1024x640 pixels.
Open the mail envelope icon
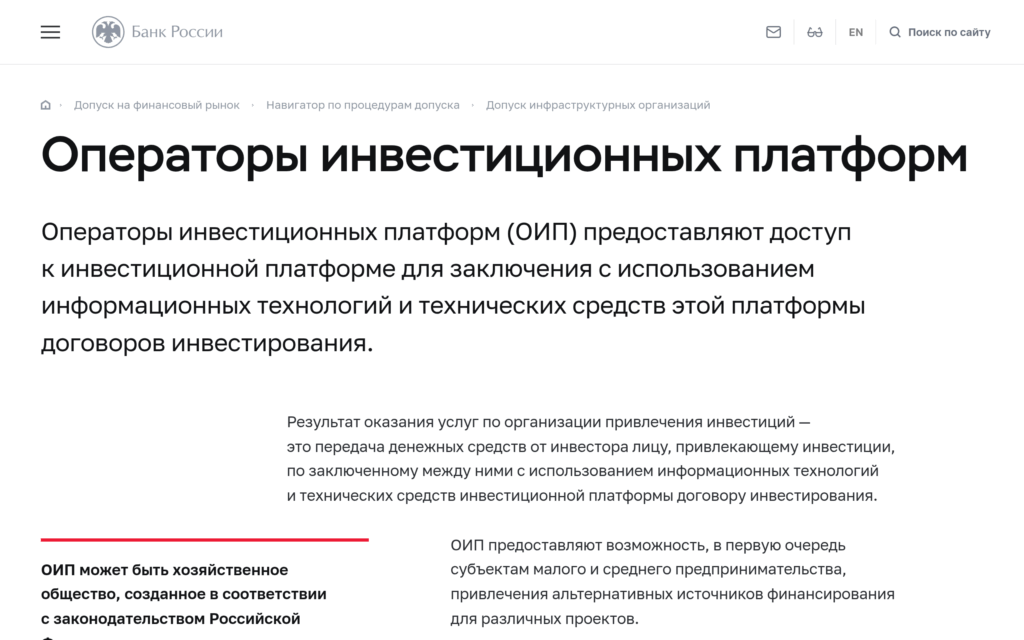coord(773,32)
